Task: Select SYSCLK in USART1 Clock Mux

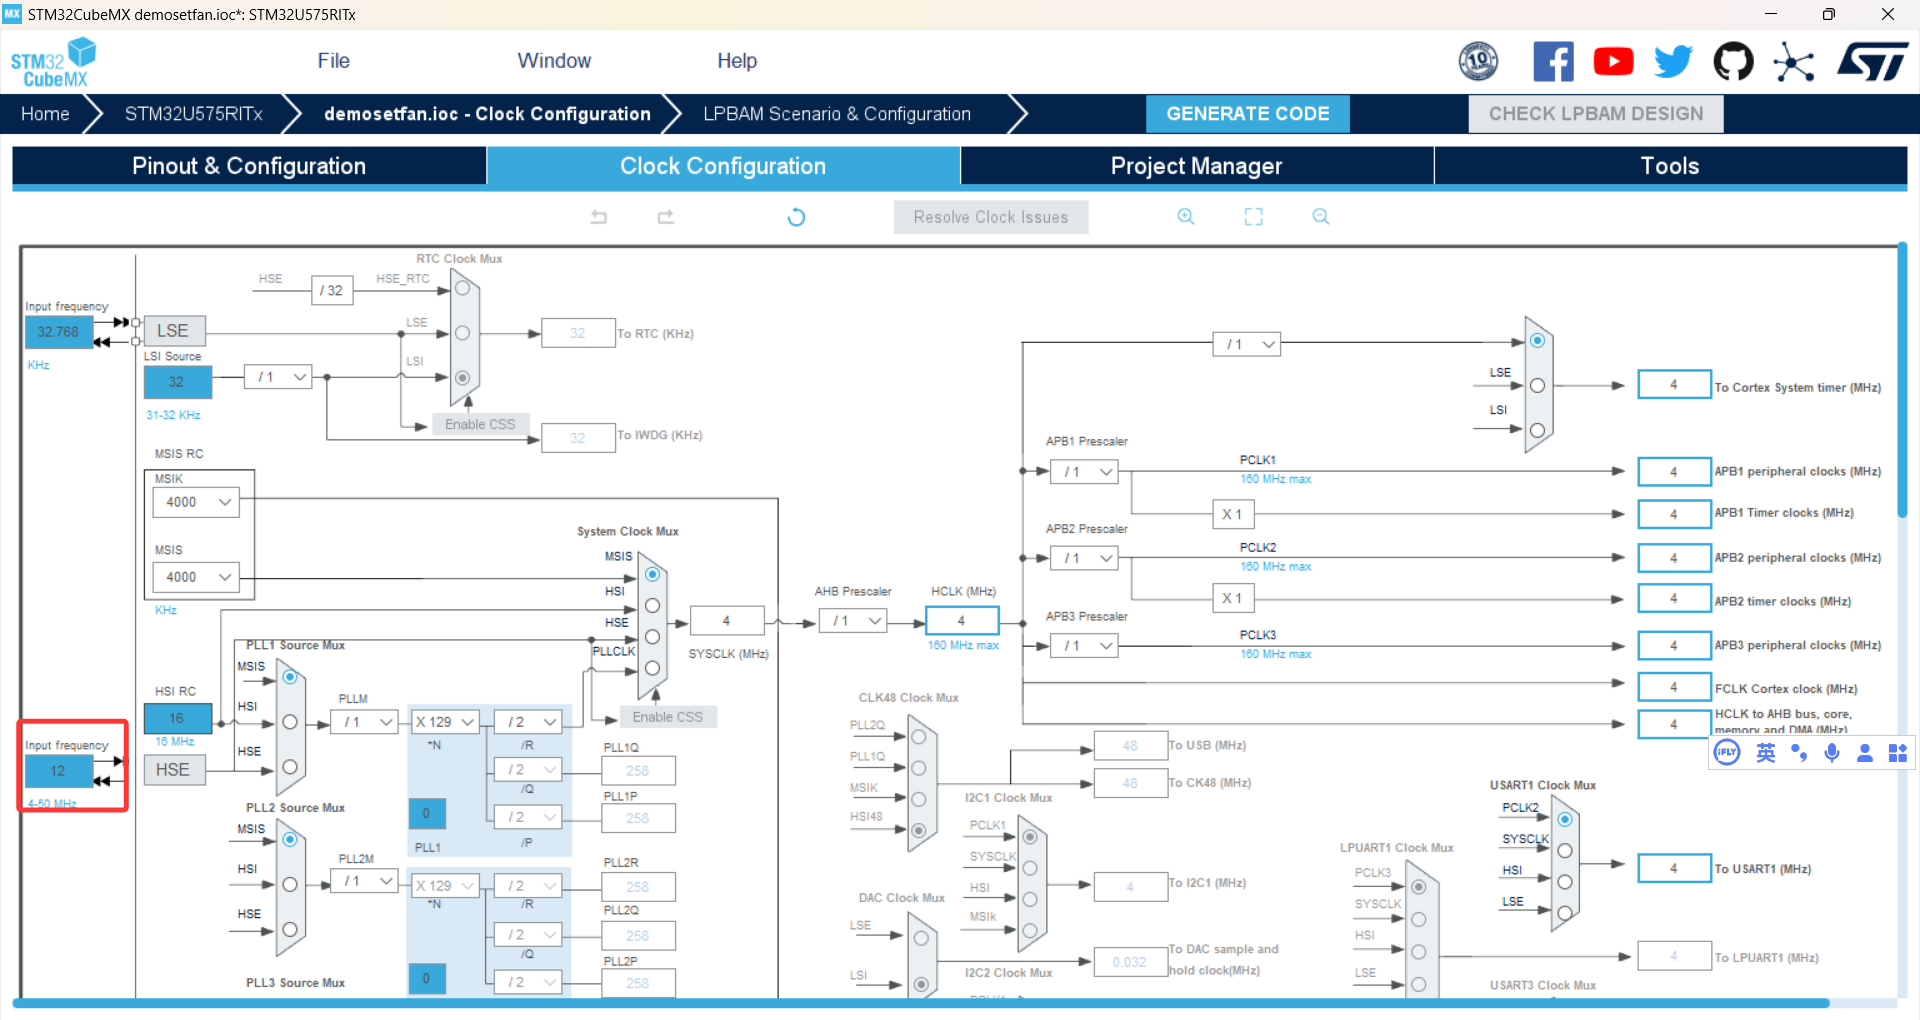Action: [x=1565, y=851]
